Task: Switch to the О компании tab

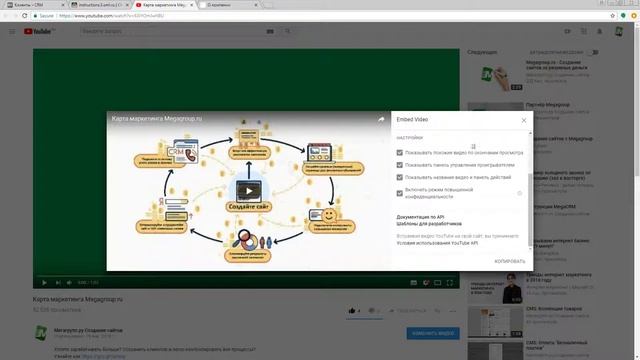Action: pyautogui.click(x=229, y=5)
